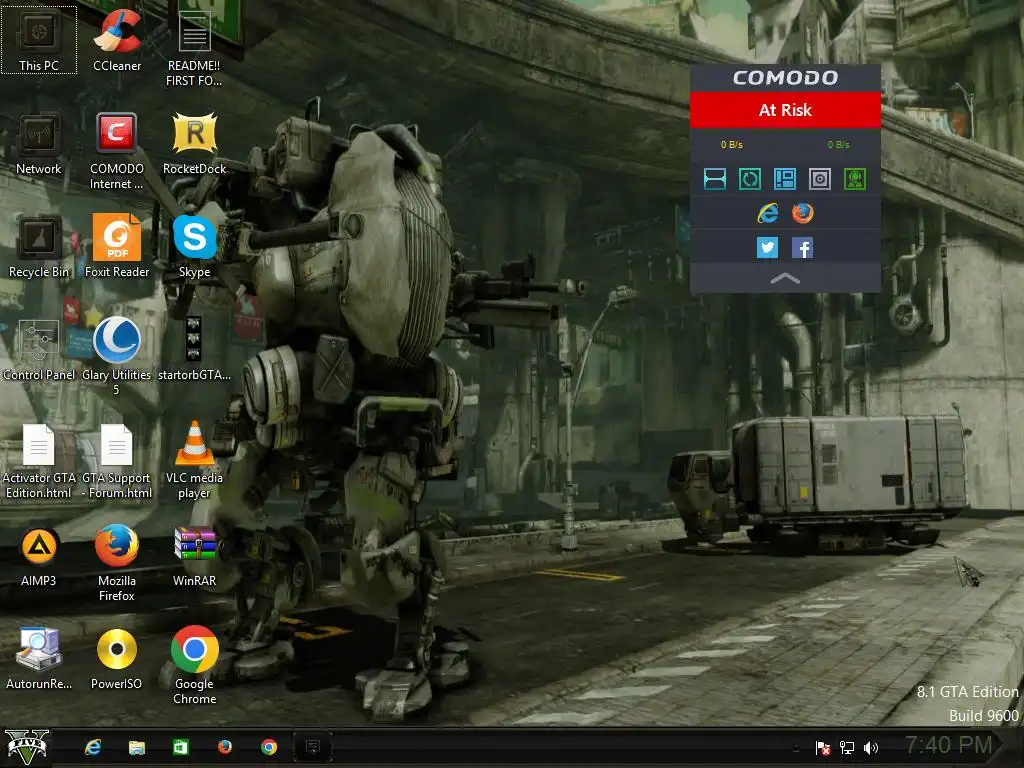Open the volume speaker tray icon

pos(871,748)
